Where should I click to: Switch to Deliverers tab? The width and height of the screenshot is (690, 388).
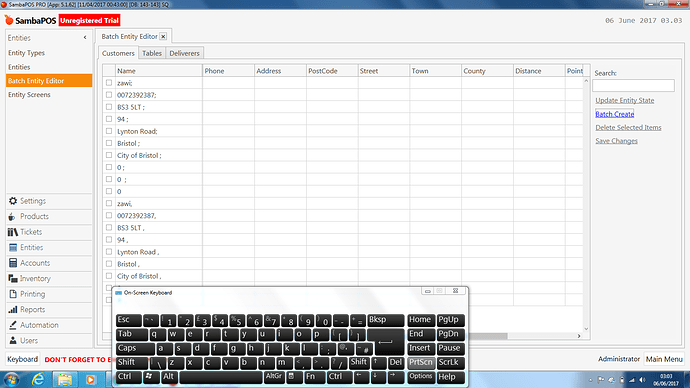coord(184,53)
